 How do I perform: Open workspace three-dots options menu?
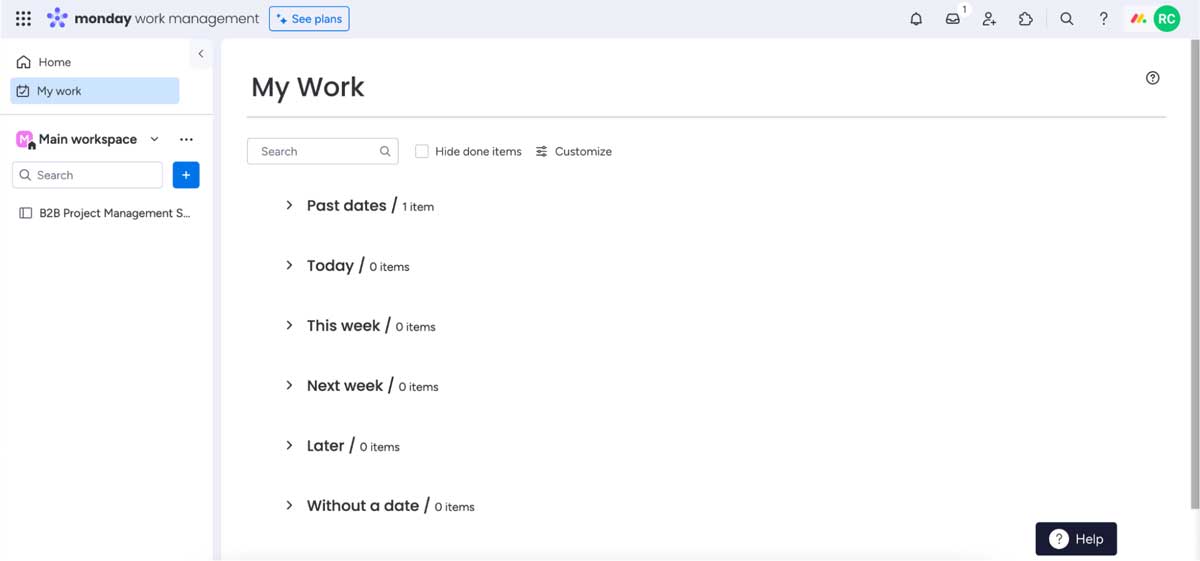click(x=186, y=139)
